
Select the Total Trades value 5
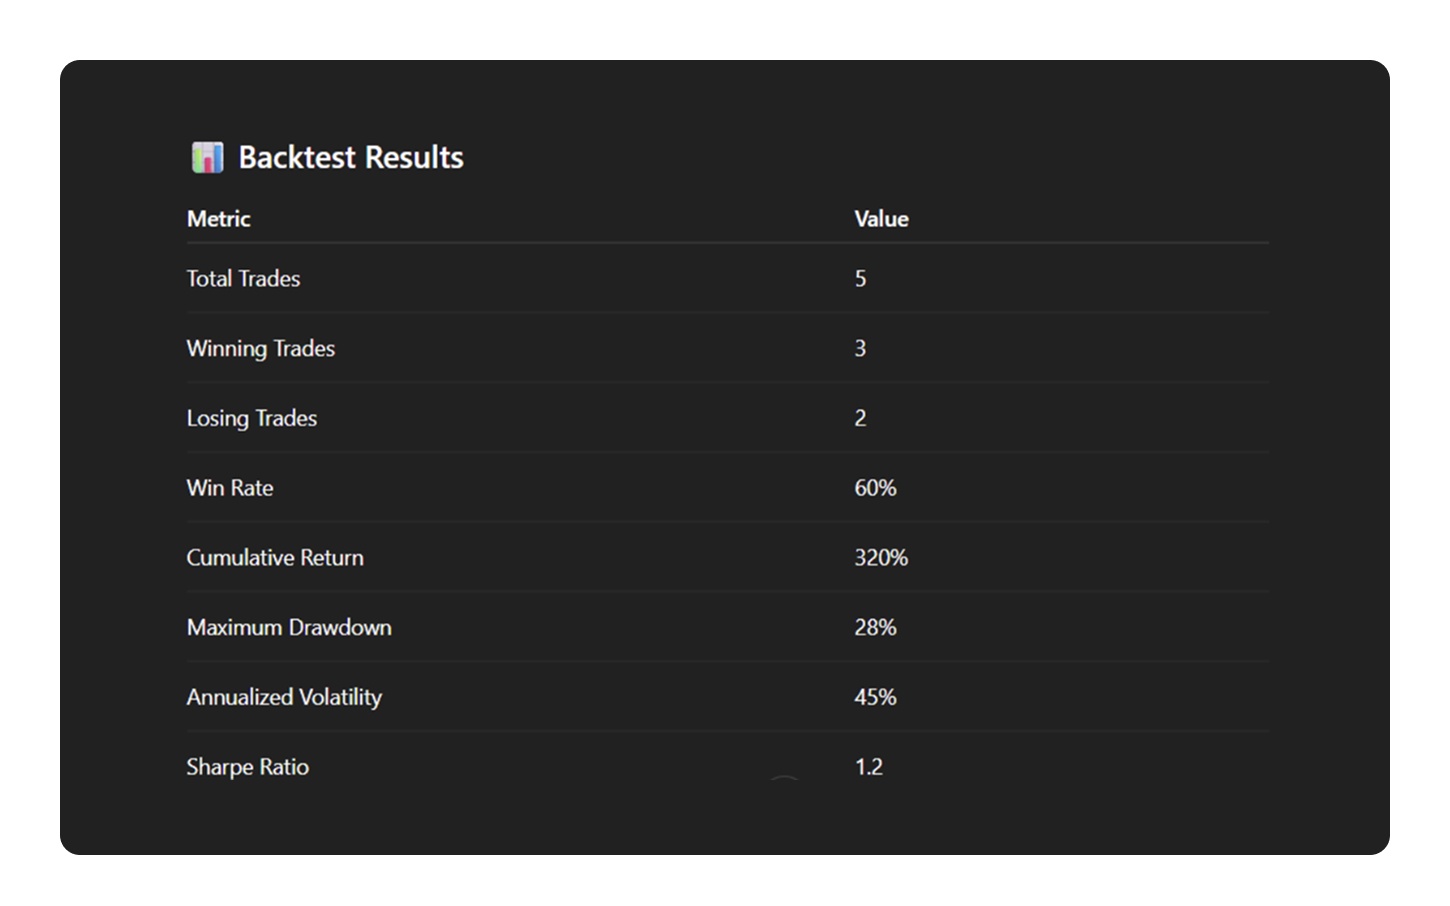click(x=861, y=279)
